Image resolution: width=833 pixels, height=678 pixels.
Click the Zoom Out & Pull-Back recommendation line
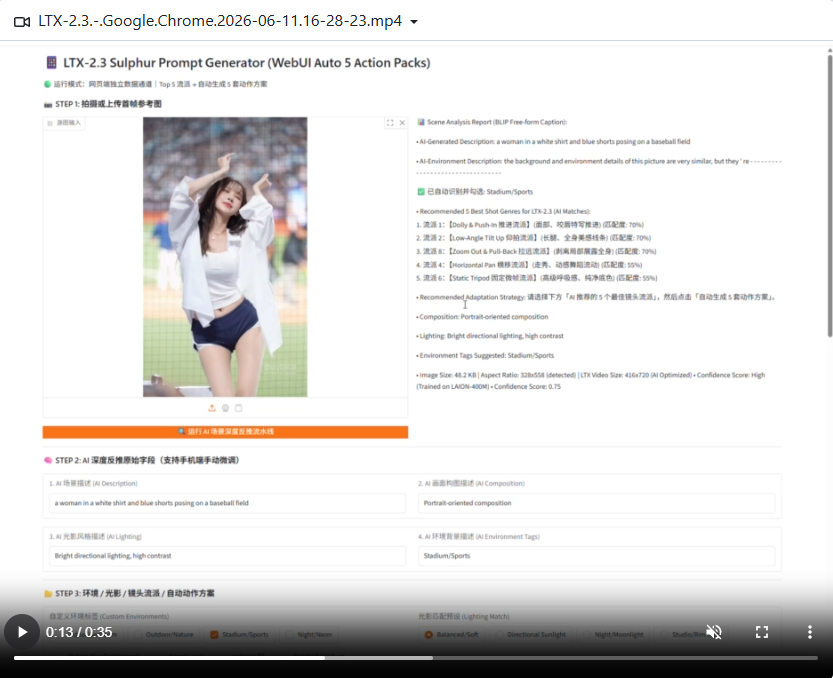point(536,251)
